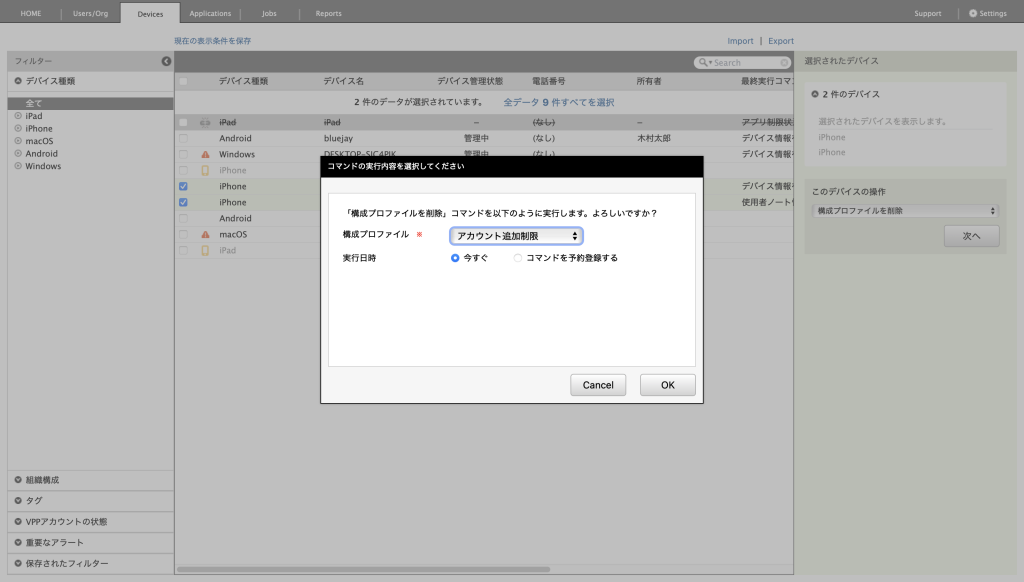This screenshot has height=582, width=1024.
Task: Select コマンドを予約登録する radio option
Action: coord(518,258)
